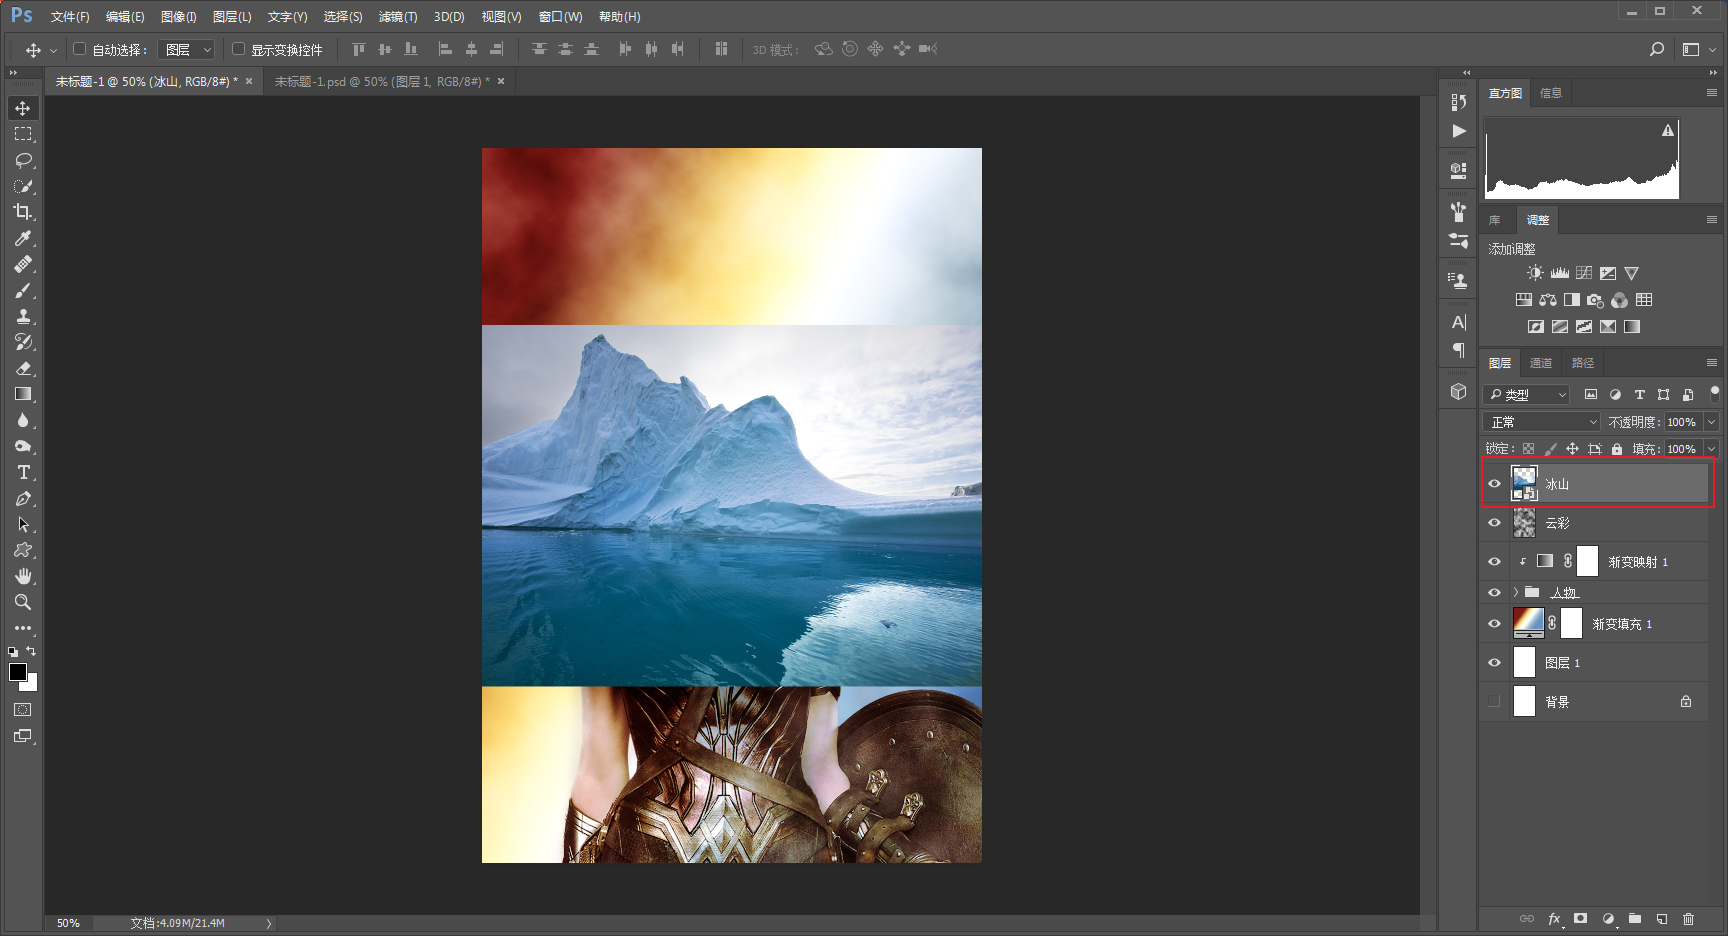Open the blend mode 正常 dropdown
Image resolution: width=1728 pixels, height=936 pixels.
click(x=1543, y=422)
